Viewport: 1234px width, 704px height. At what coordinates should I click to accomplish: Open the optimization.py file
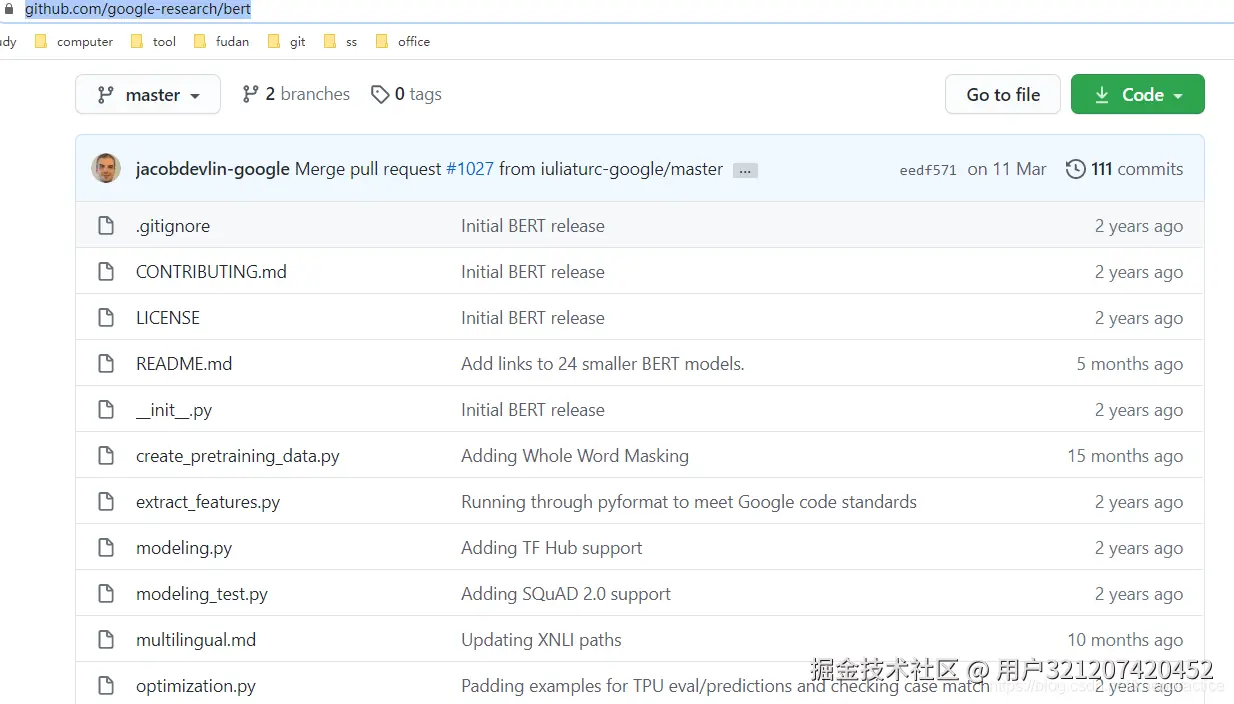click(x=196, y=686)
